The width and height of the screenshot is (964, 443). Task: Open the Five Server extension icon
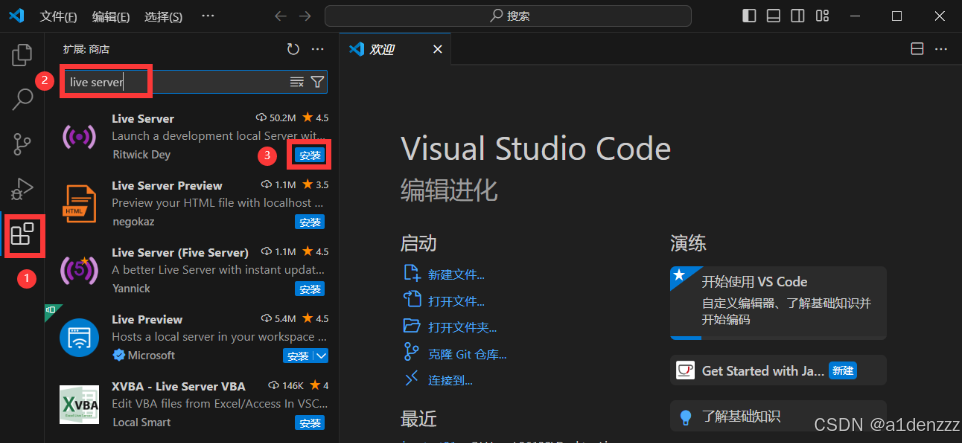tap(79, 270)
